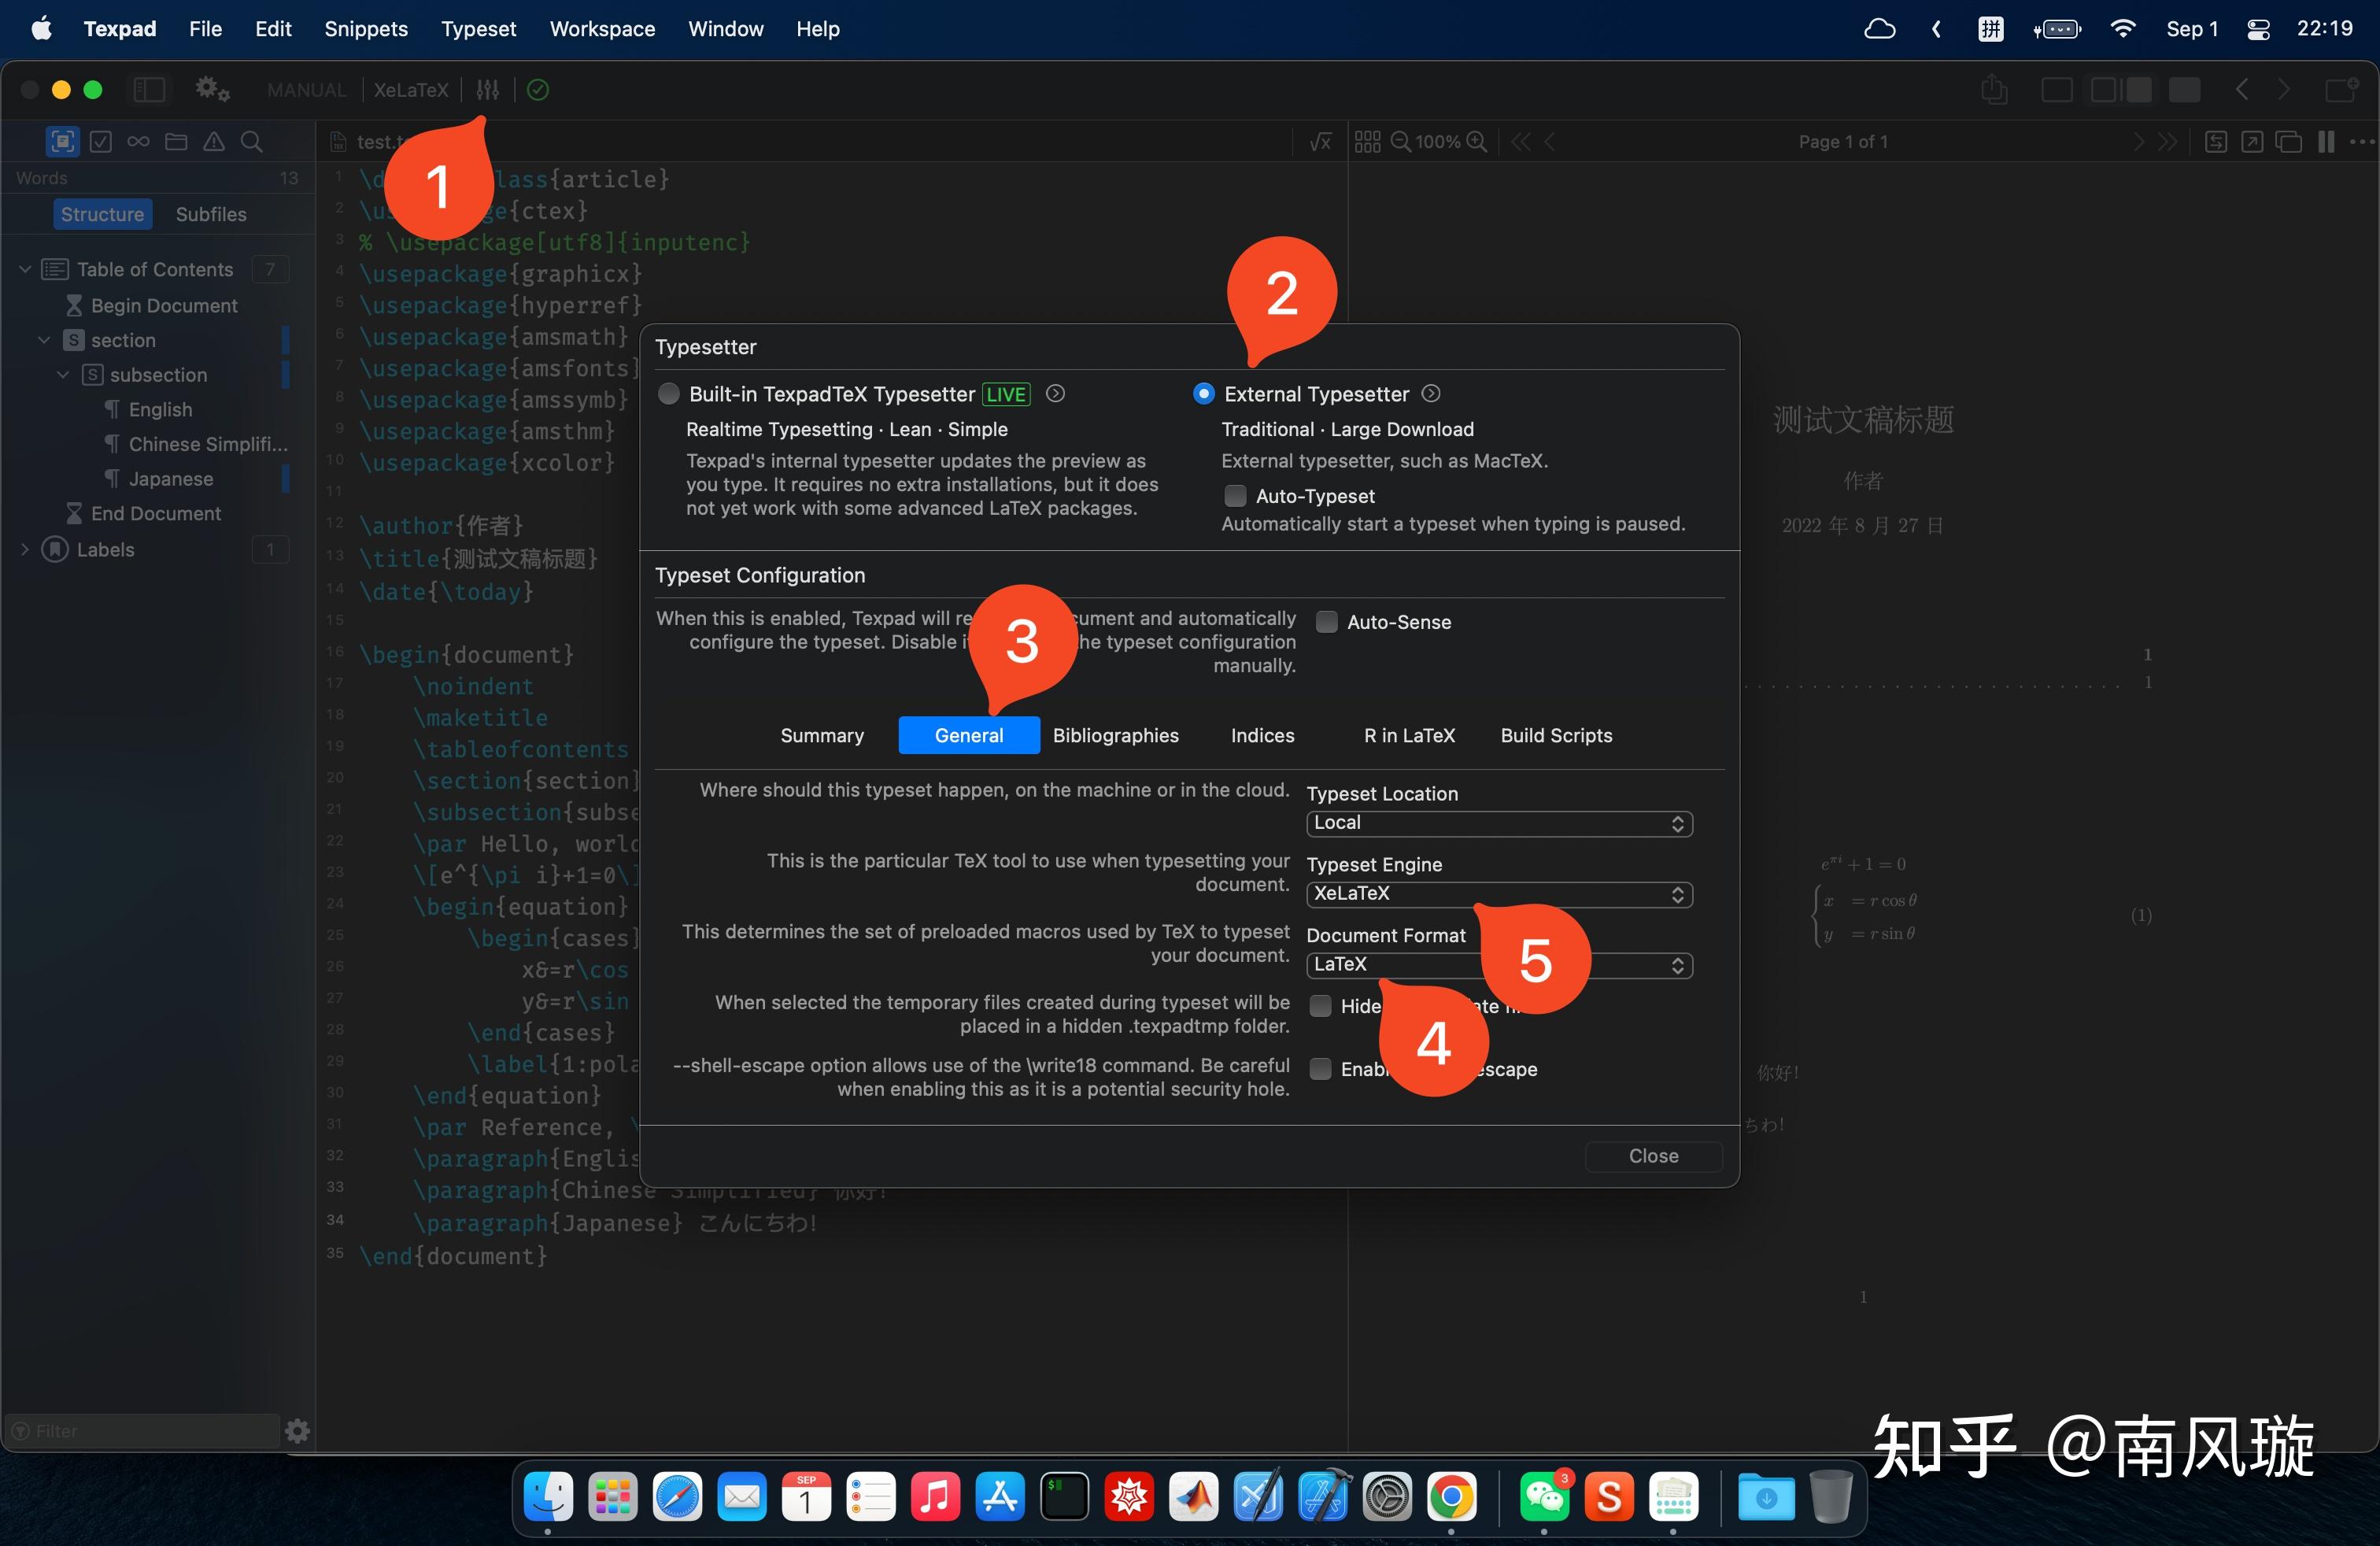Toggle the sidebar panel icon
Image resolution: width=2380 pixels, height=1546 pixels.
(x=149, y=90)
